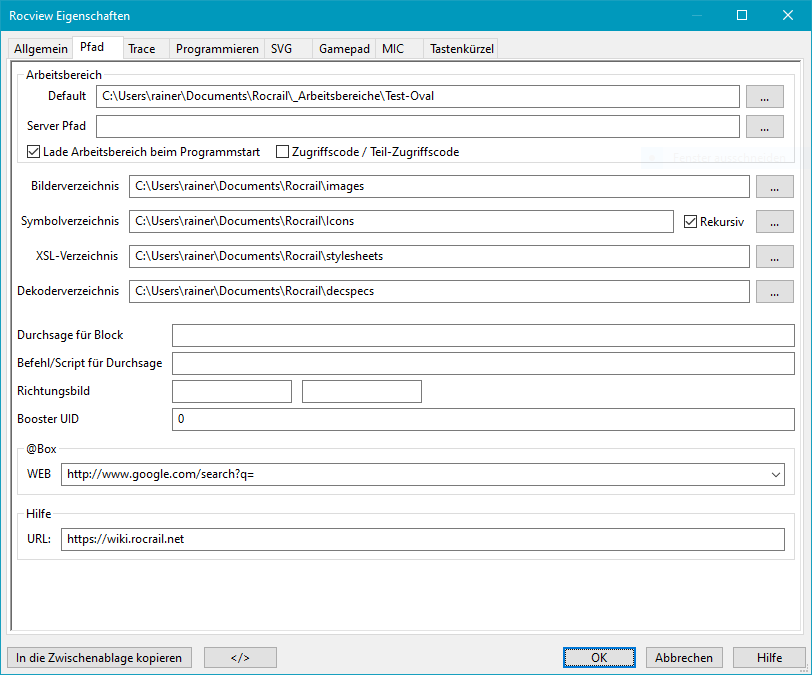Browse for Dekoderverzeichnis folder
The height and width of the screenshot is (675, 812).
(774, 292)
